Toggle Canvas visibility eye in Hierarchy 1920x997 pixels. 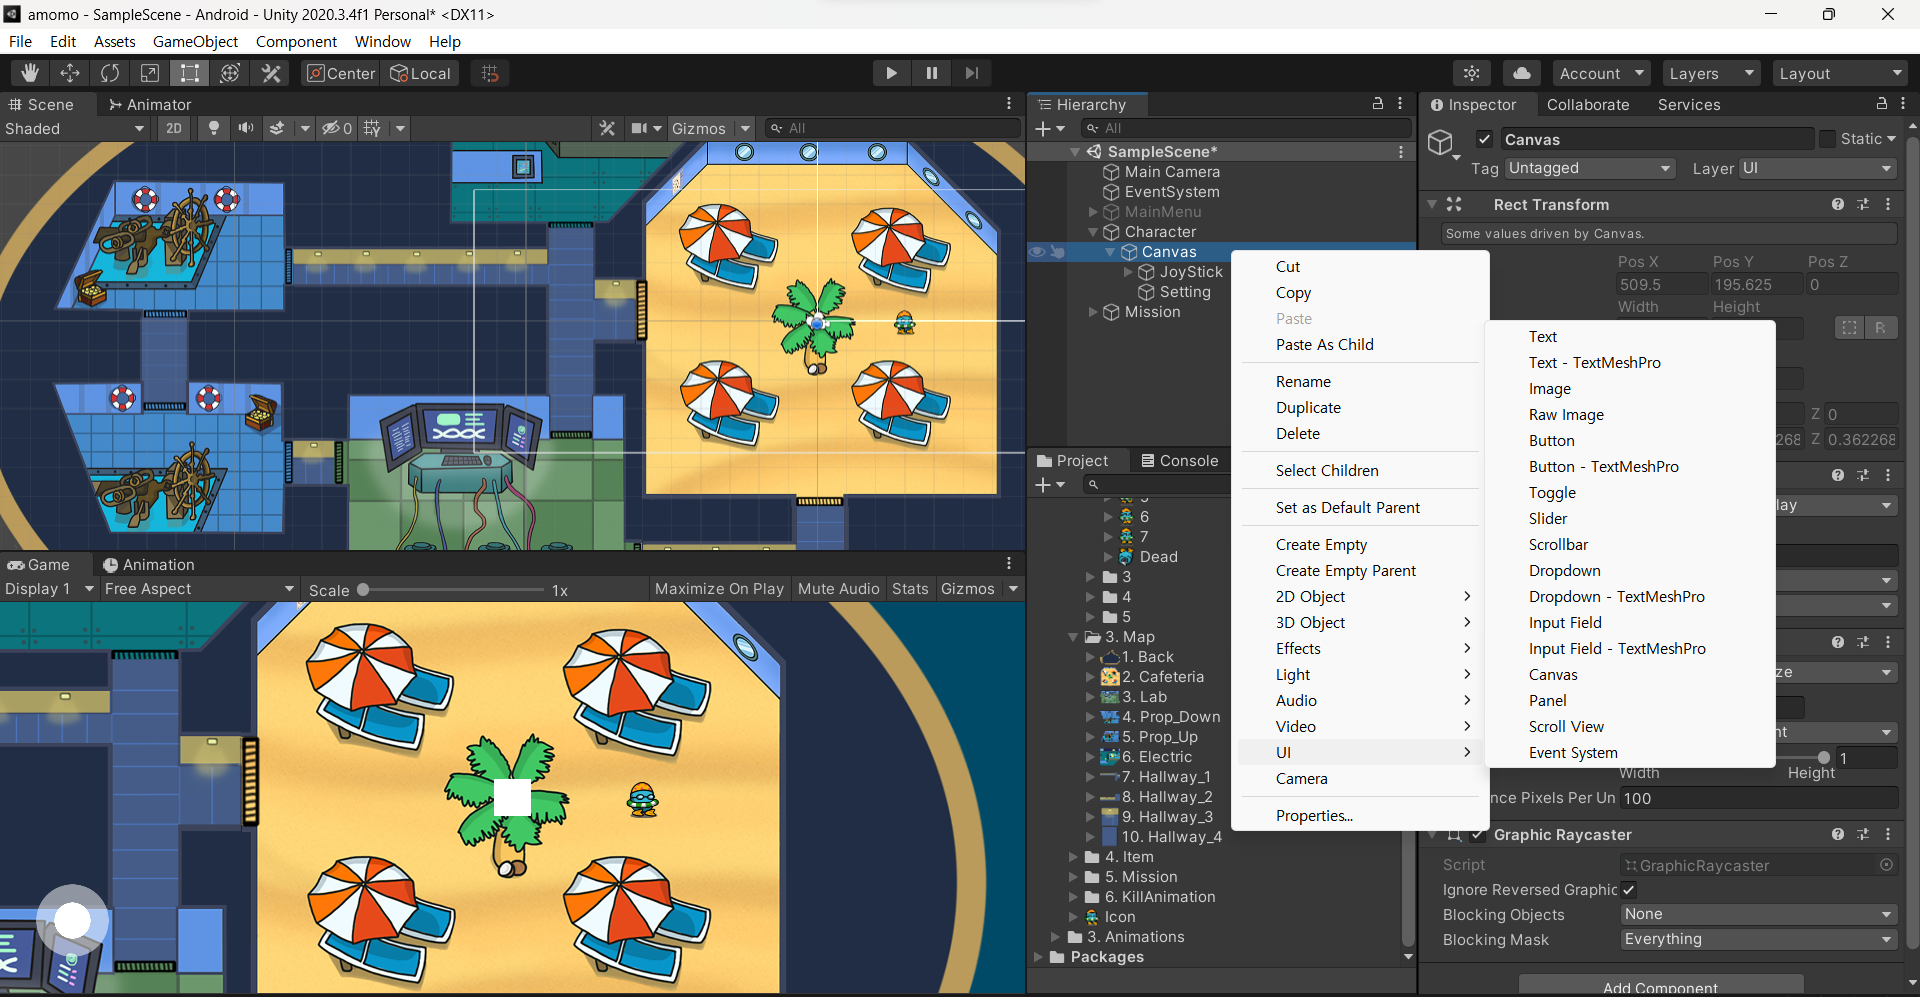tap(1038, 252)
